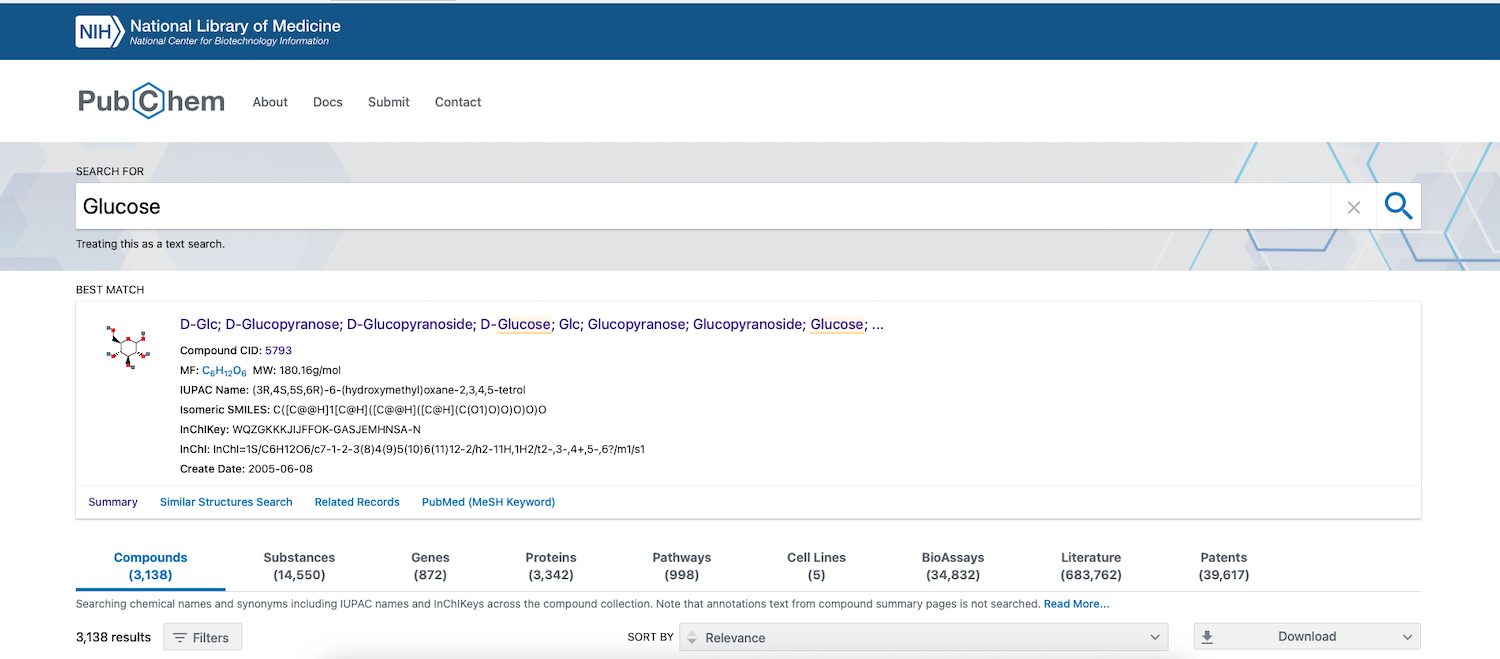
Task: Select the BioAssays tab
Action: click(952, 566)
